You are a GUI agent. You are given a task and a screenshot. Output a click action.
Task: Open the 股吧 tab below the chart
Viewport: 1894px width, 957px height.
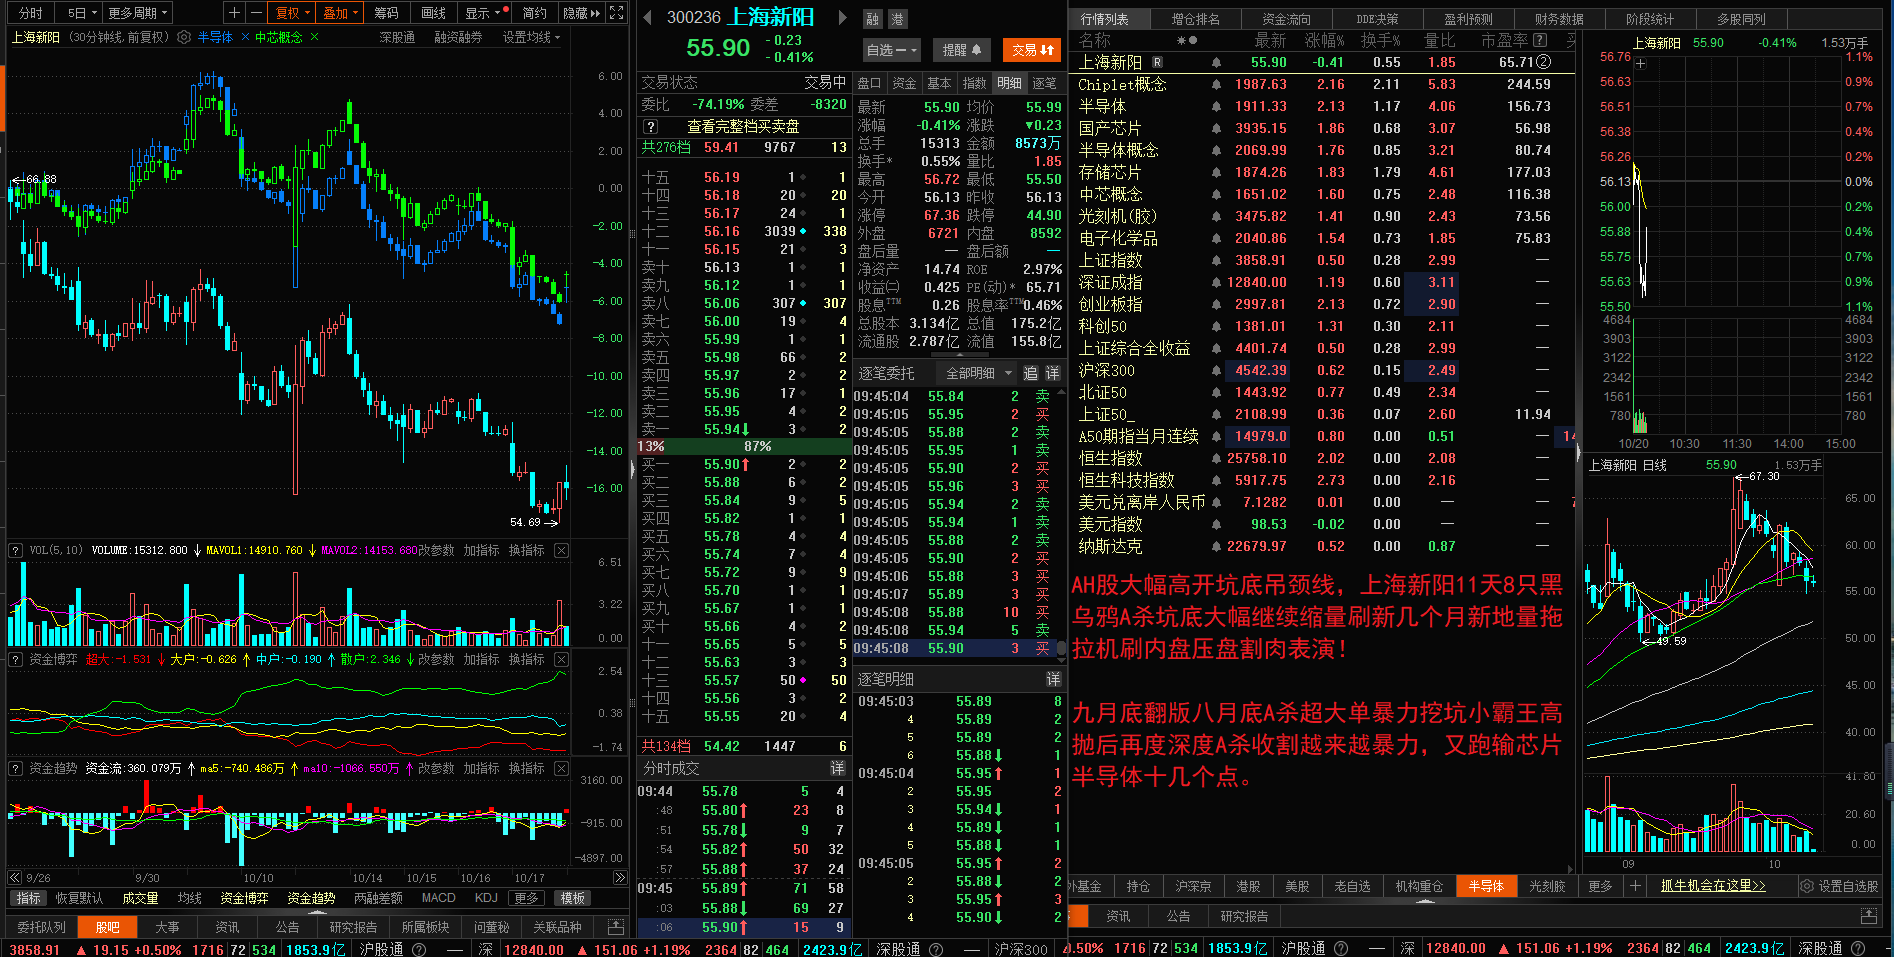coord(108,927)
